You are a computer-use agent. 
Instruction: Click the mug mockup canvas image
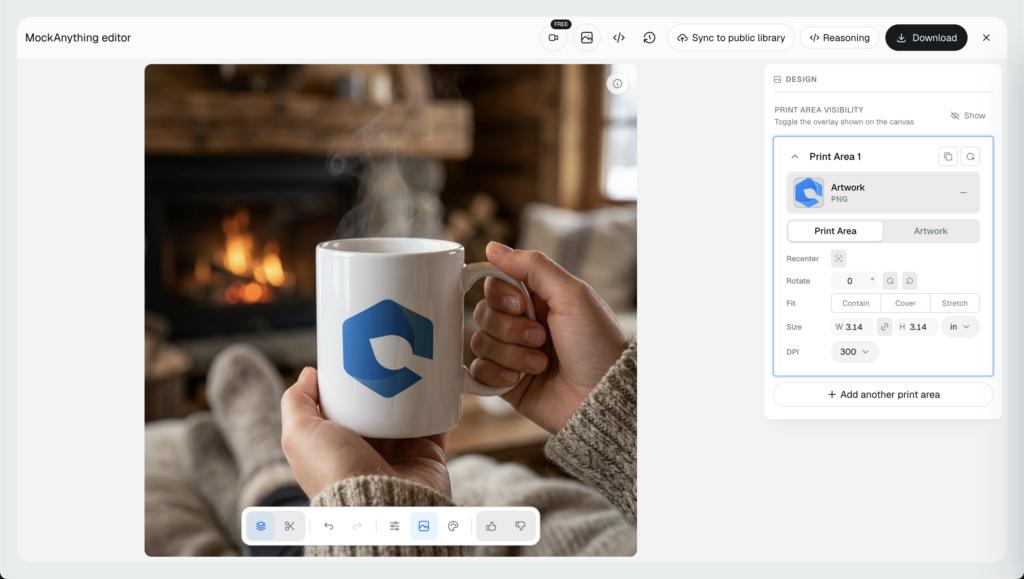[391, 310]
